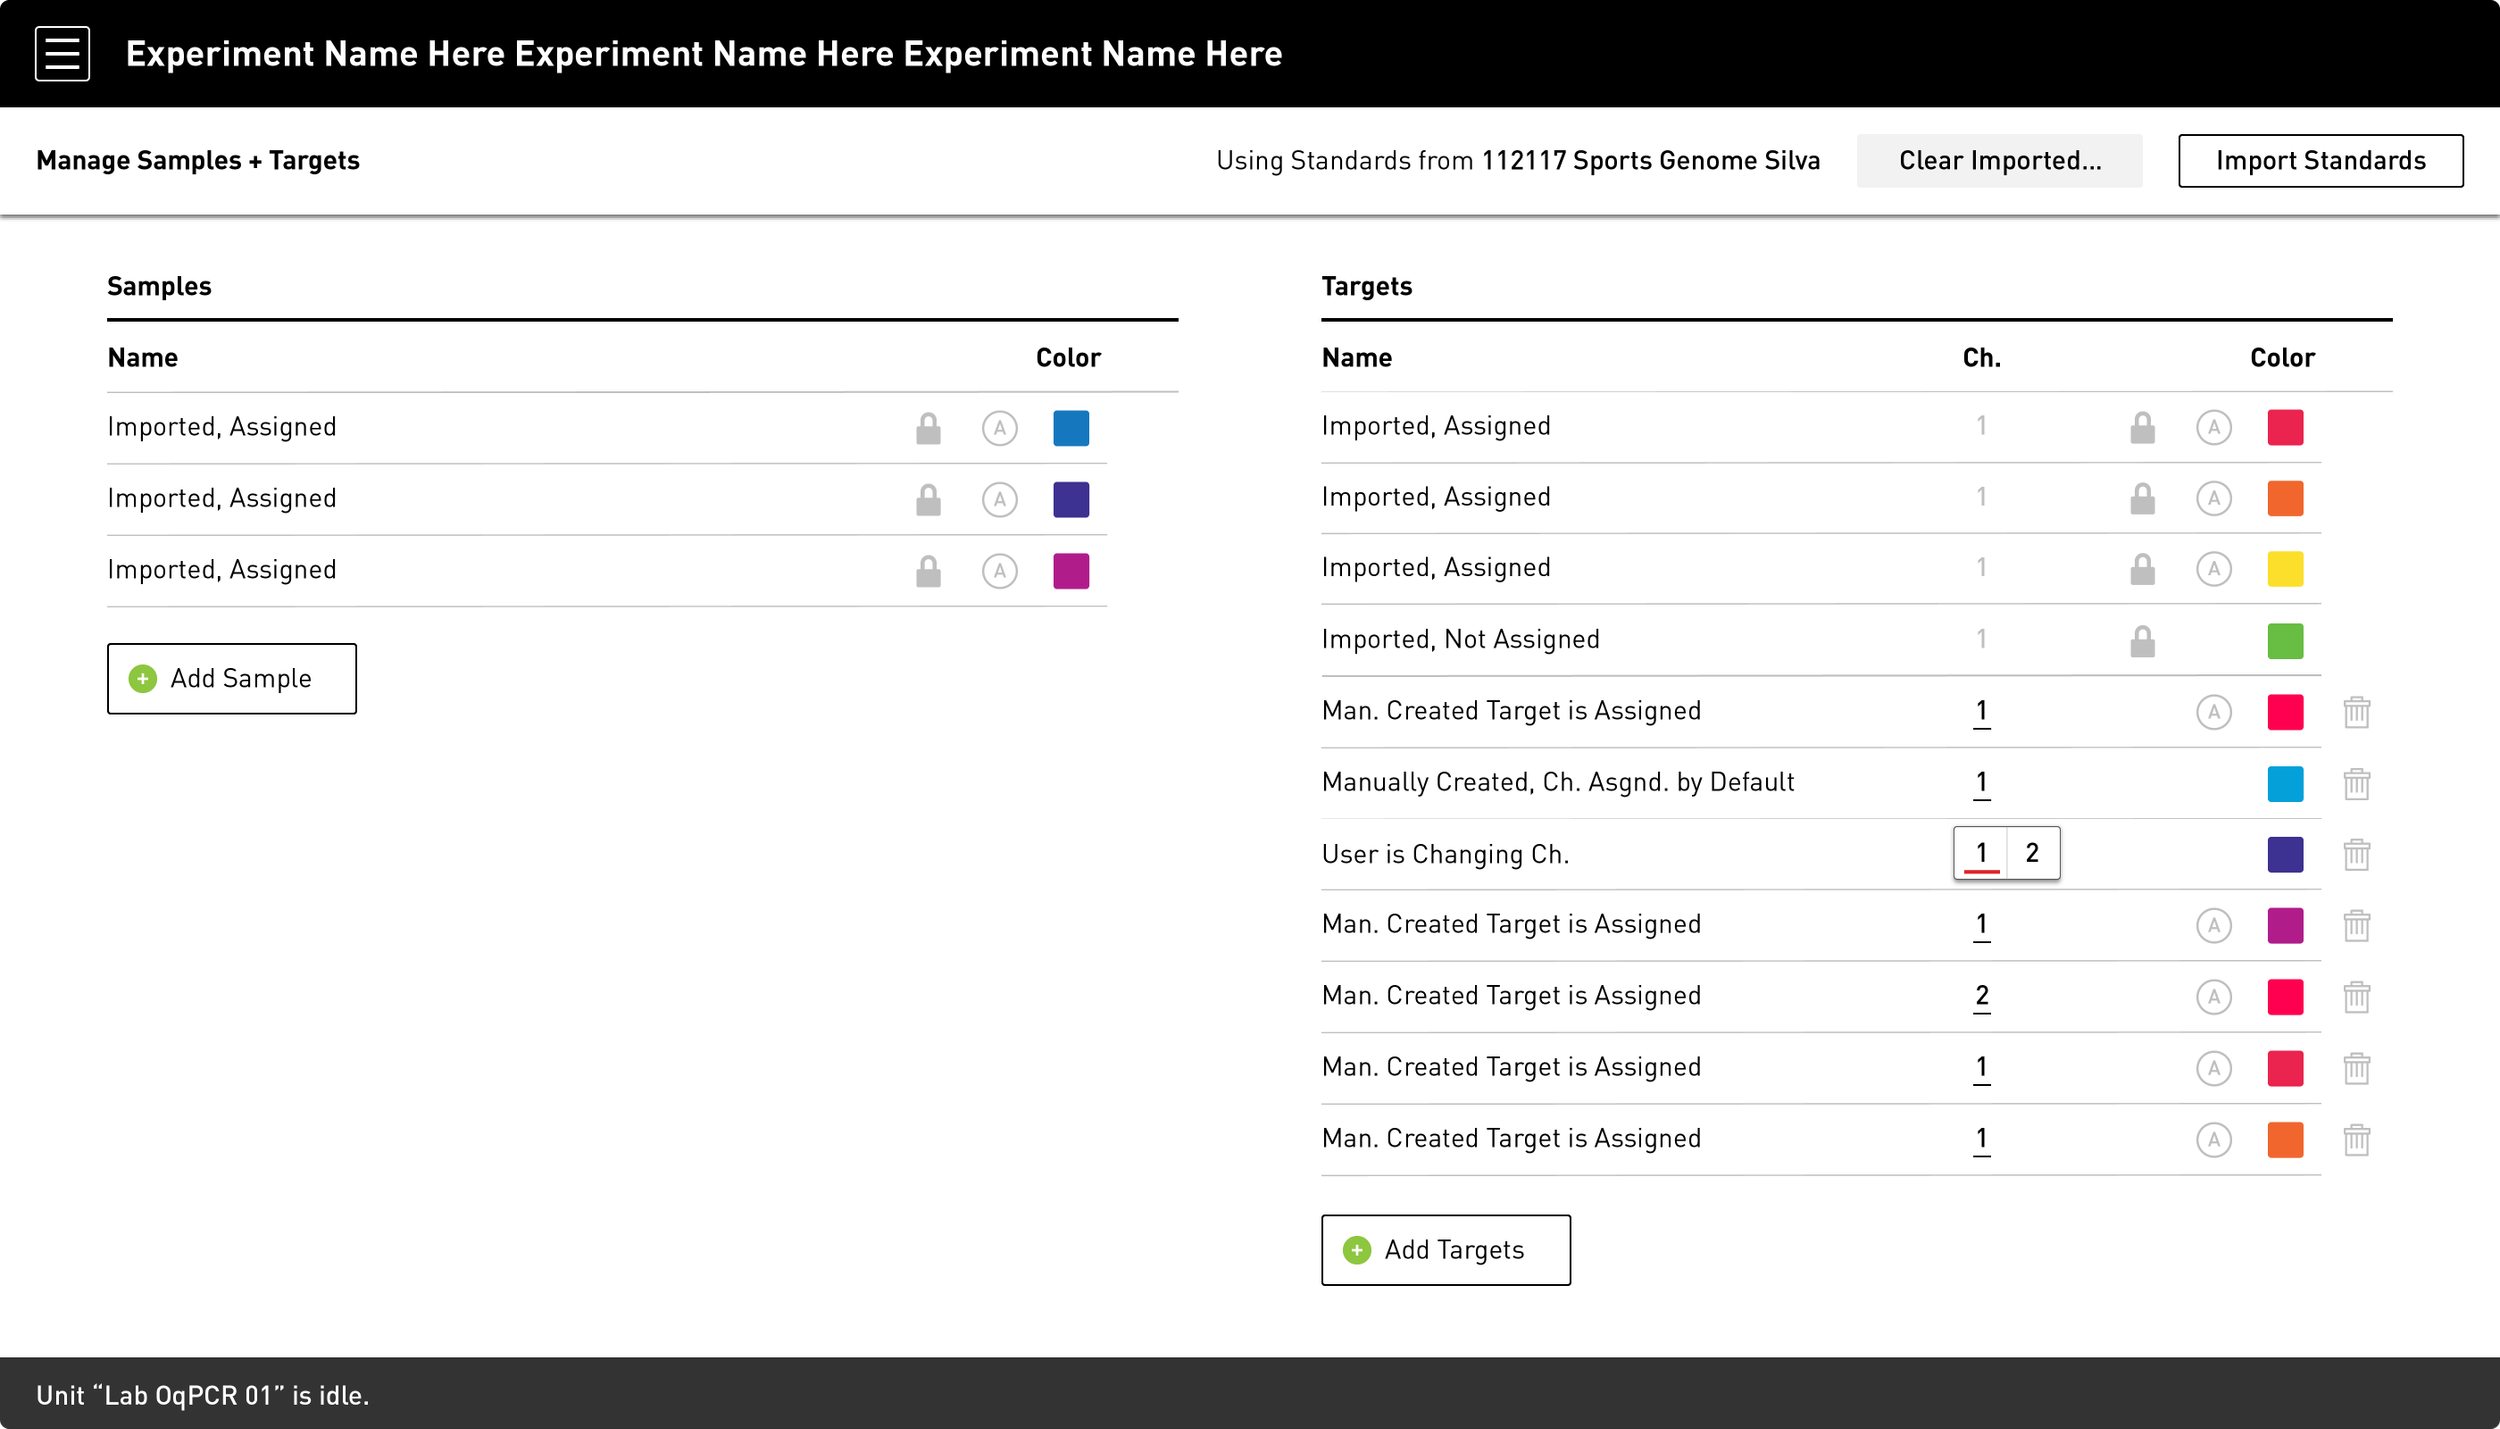This screenshot has width=2500, height=1429.
Task: Click the lock icon on first imported sample
Action: click(927, 427)
